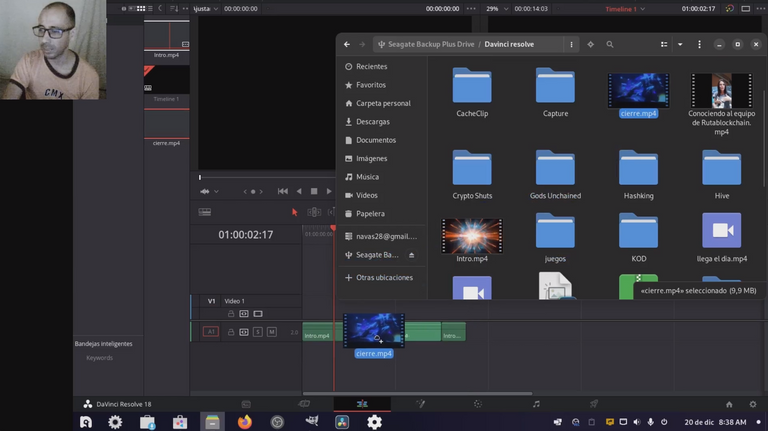Viewport: 768px width, 431px height.
Task: Switch to the Cut page
Action: coord(304,404)
